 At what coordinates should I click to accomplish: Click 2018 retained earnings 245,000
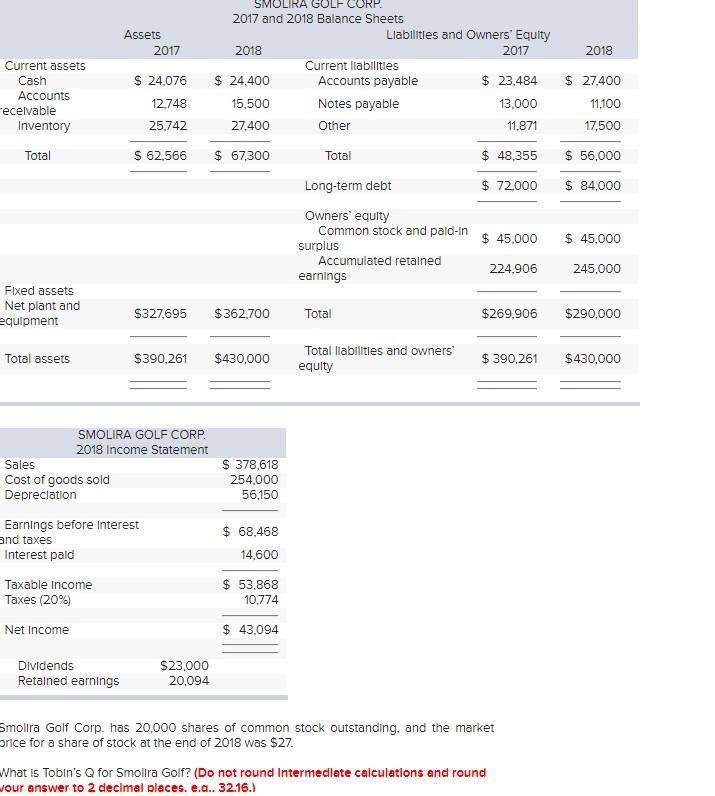click(x=597, y=269)
